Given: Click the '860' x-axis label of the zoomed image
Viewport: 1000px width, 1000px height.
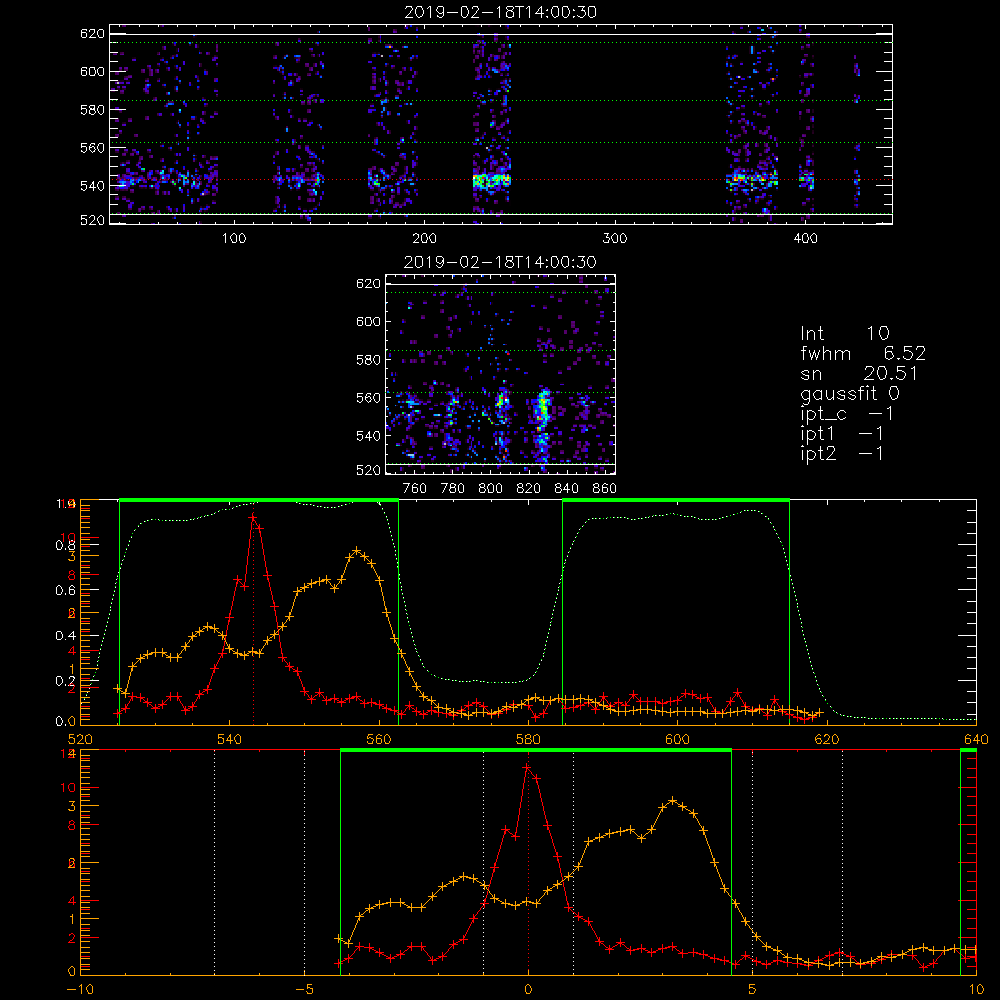Looking at the screenshot, I should point(605,489).
